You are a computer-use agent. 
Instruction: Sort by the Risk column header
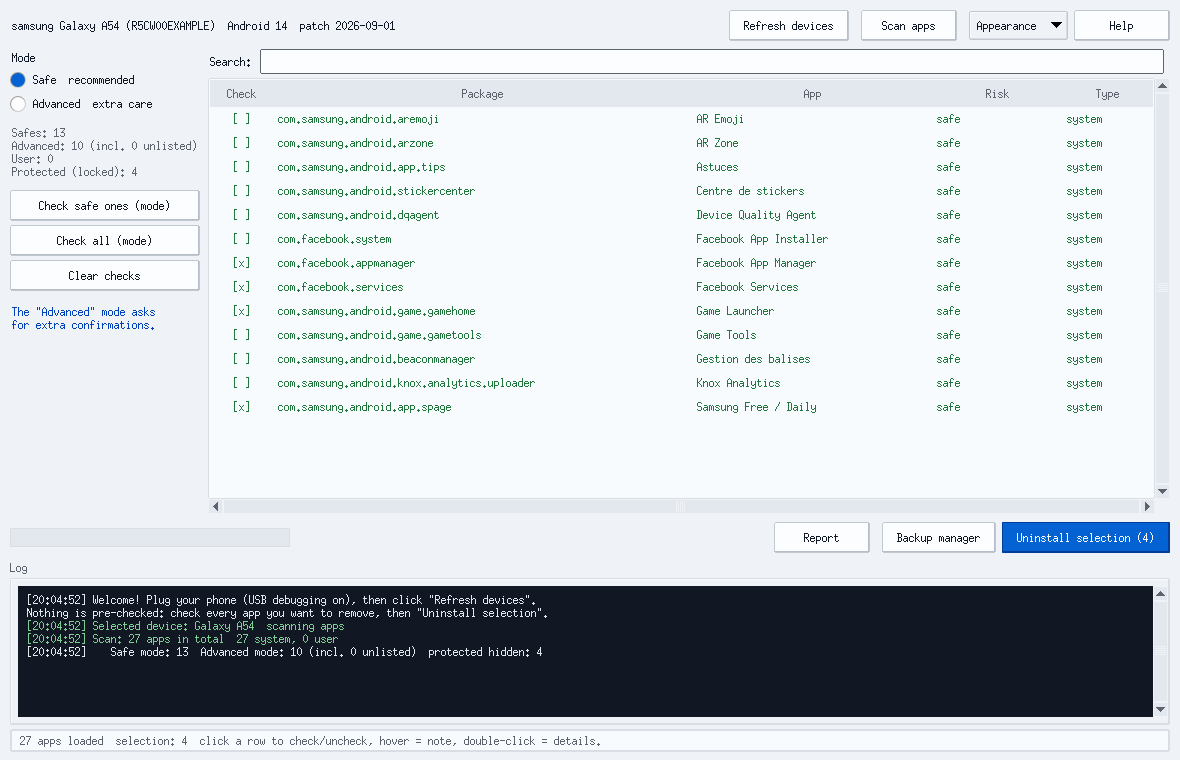coord(996,94)
